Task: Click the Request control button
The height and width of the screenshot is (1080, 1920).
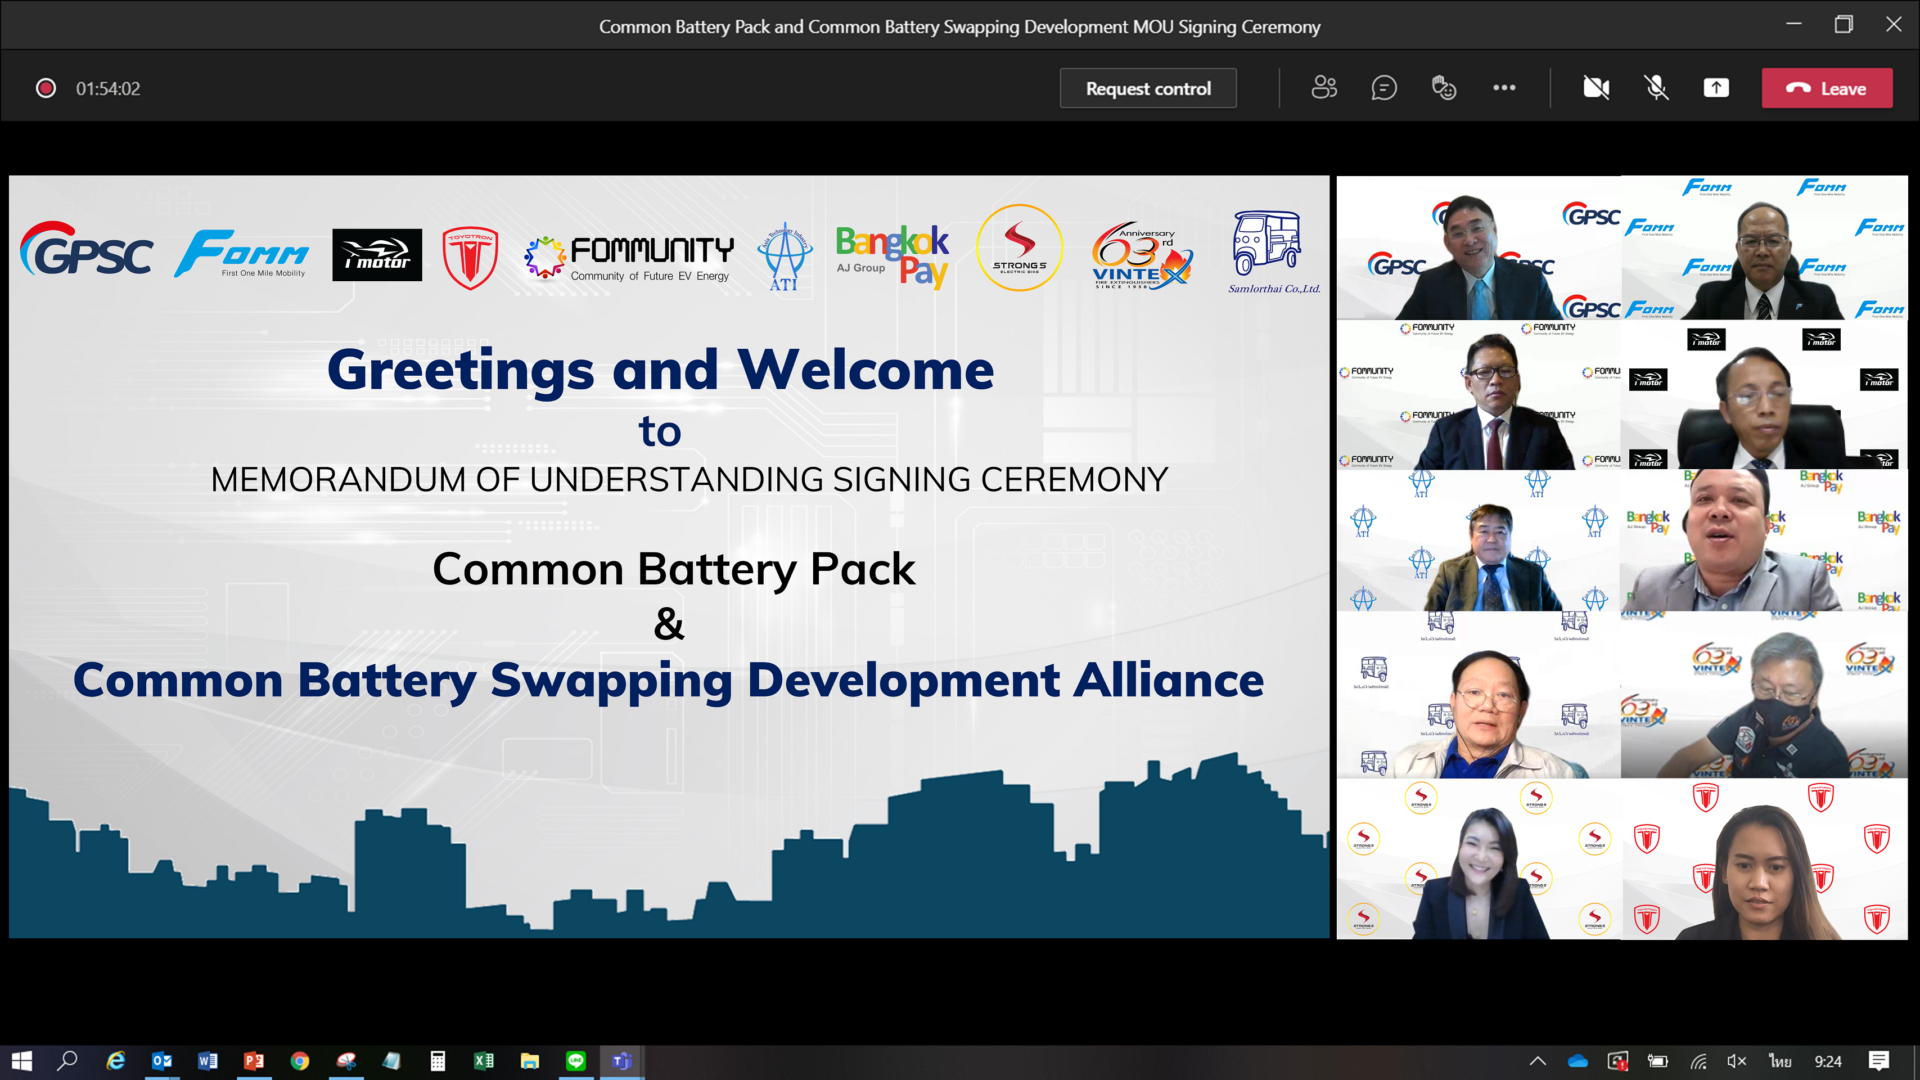Action: 1148,88
